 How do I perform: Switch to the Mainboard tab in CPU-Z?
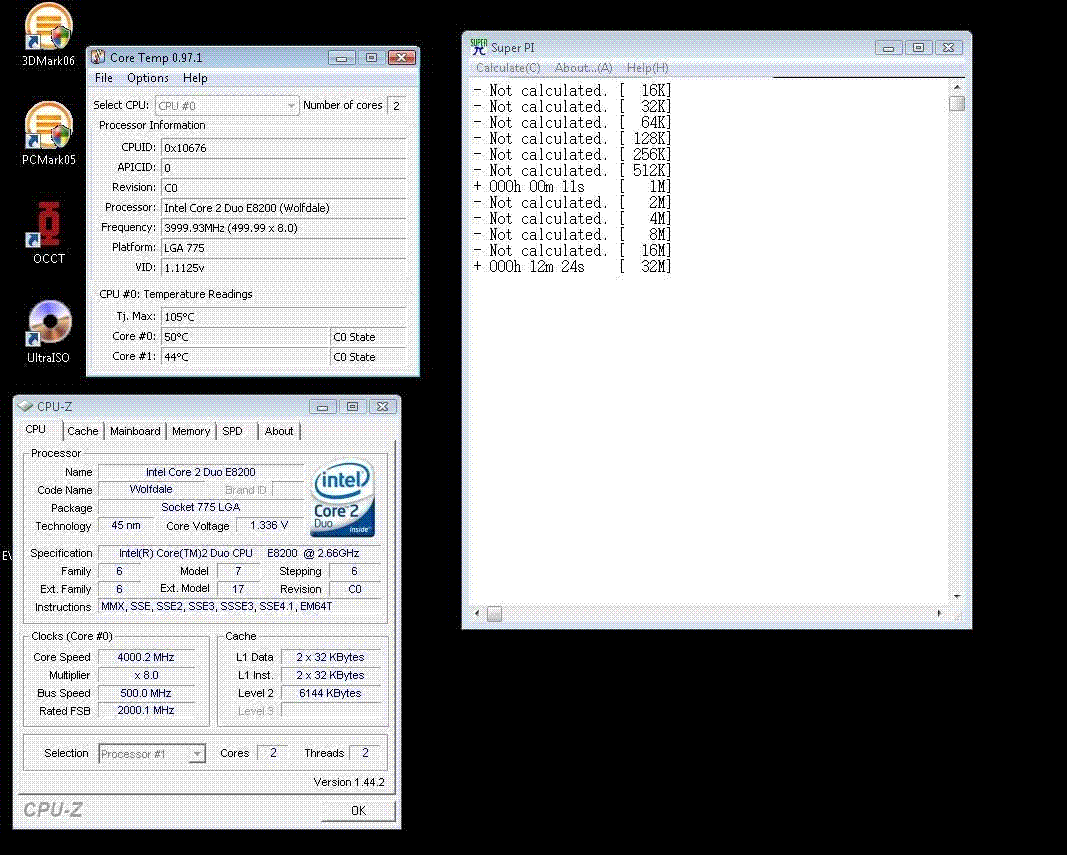[x=135, y=431]
